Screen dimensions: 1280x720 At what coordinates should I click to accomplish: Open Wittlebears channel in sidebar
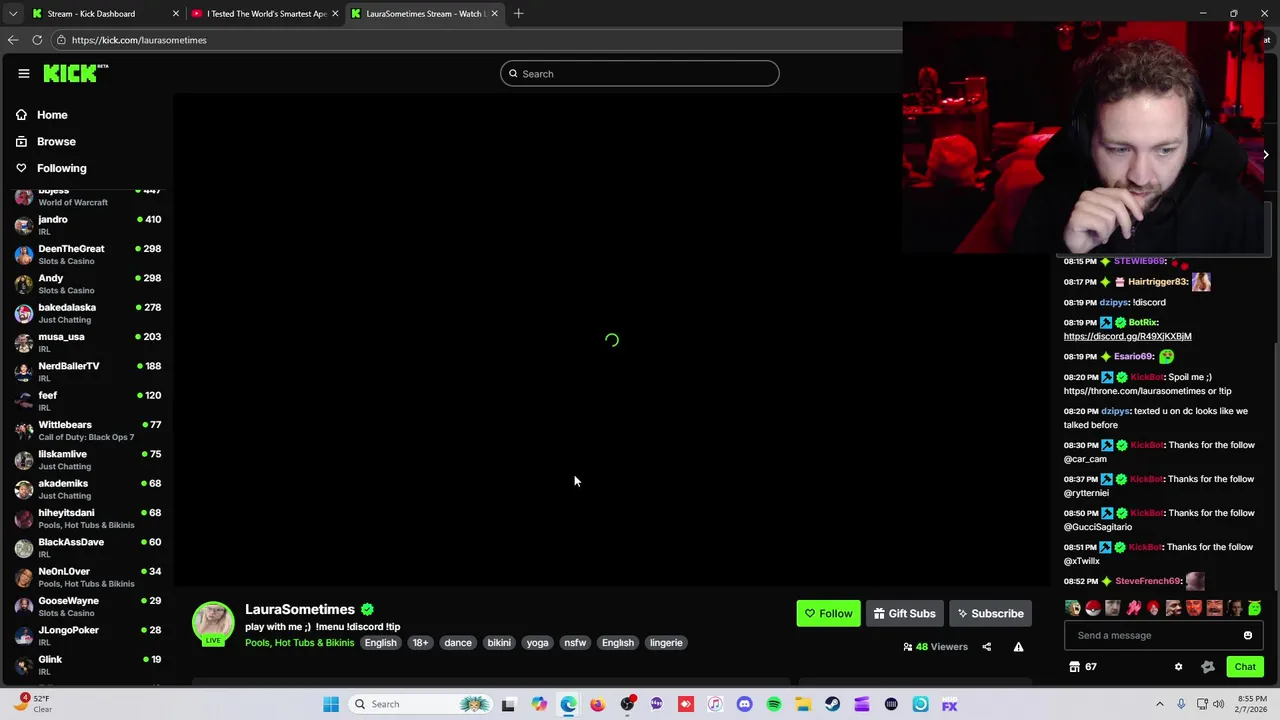click(88, 430)
